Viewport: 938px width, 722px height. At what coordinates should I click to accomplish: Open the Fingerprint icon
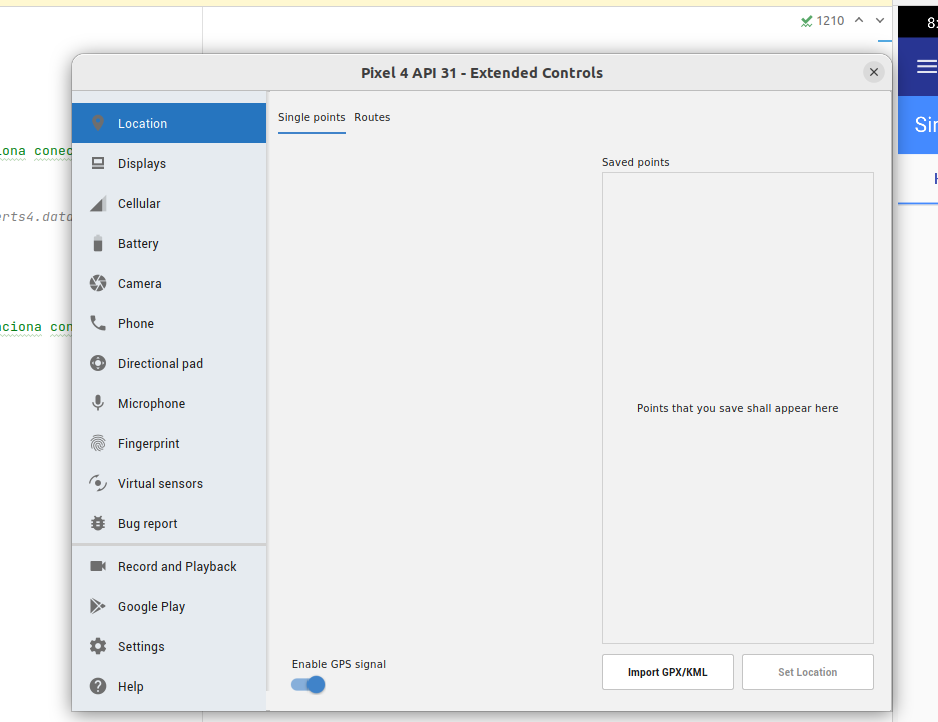click(97, 443)
